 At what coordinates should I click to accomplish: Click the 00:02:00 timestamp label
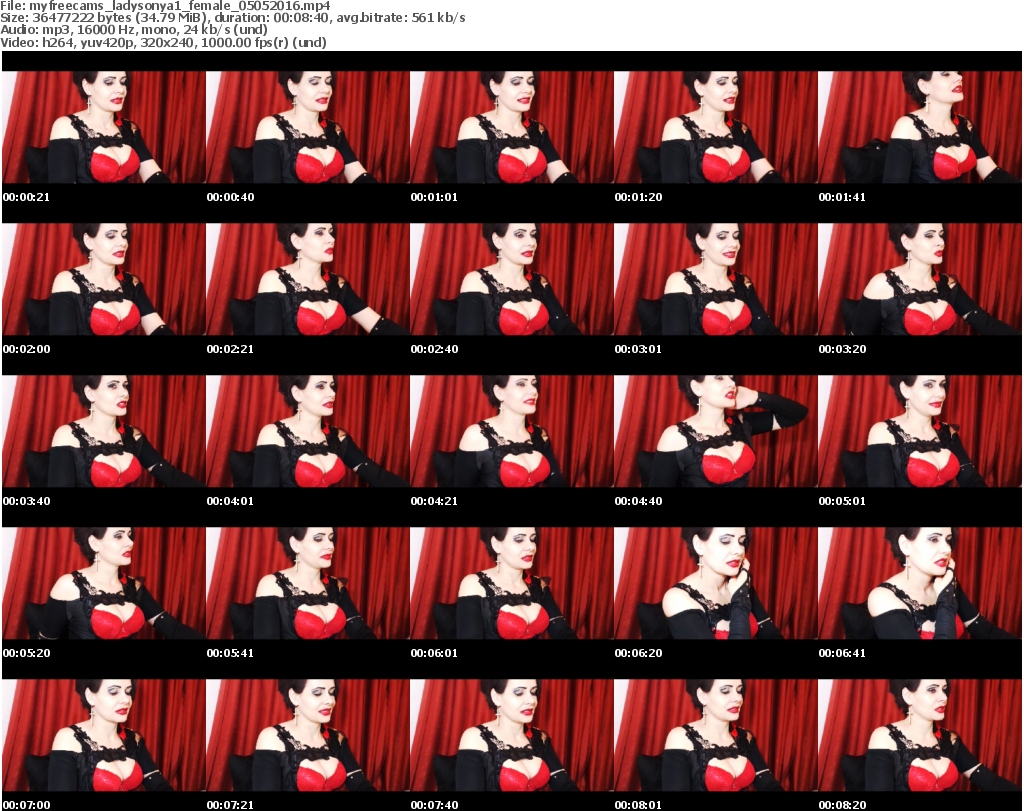[26, 349]
